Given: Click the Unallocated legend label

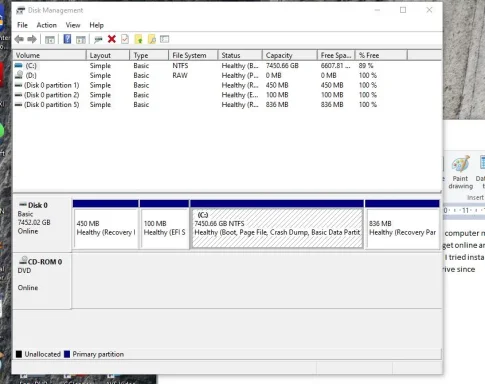Looking at the screenshot, I should tap(42, 354).
